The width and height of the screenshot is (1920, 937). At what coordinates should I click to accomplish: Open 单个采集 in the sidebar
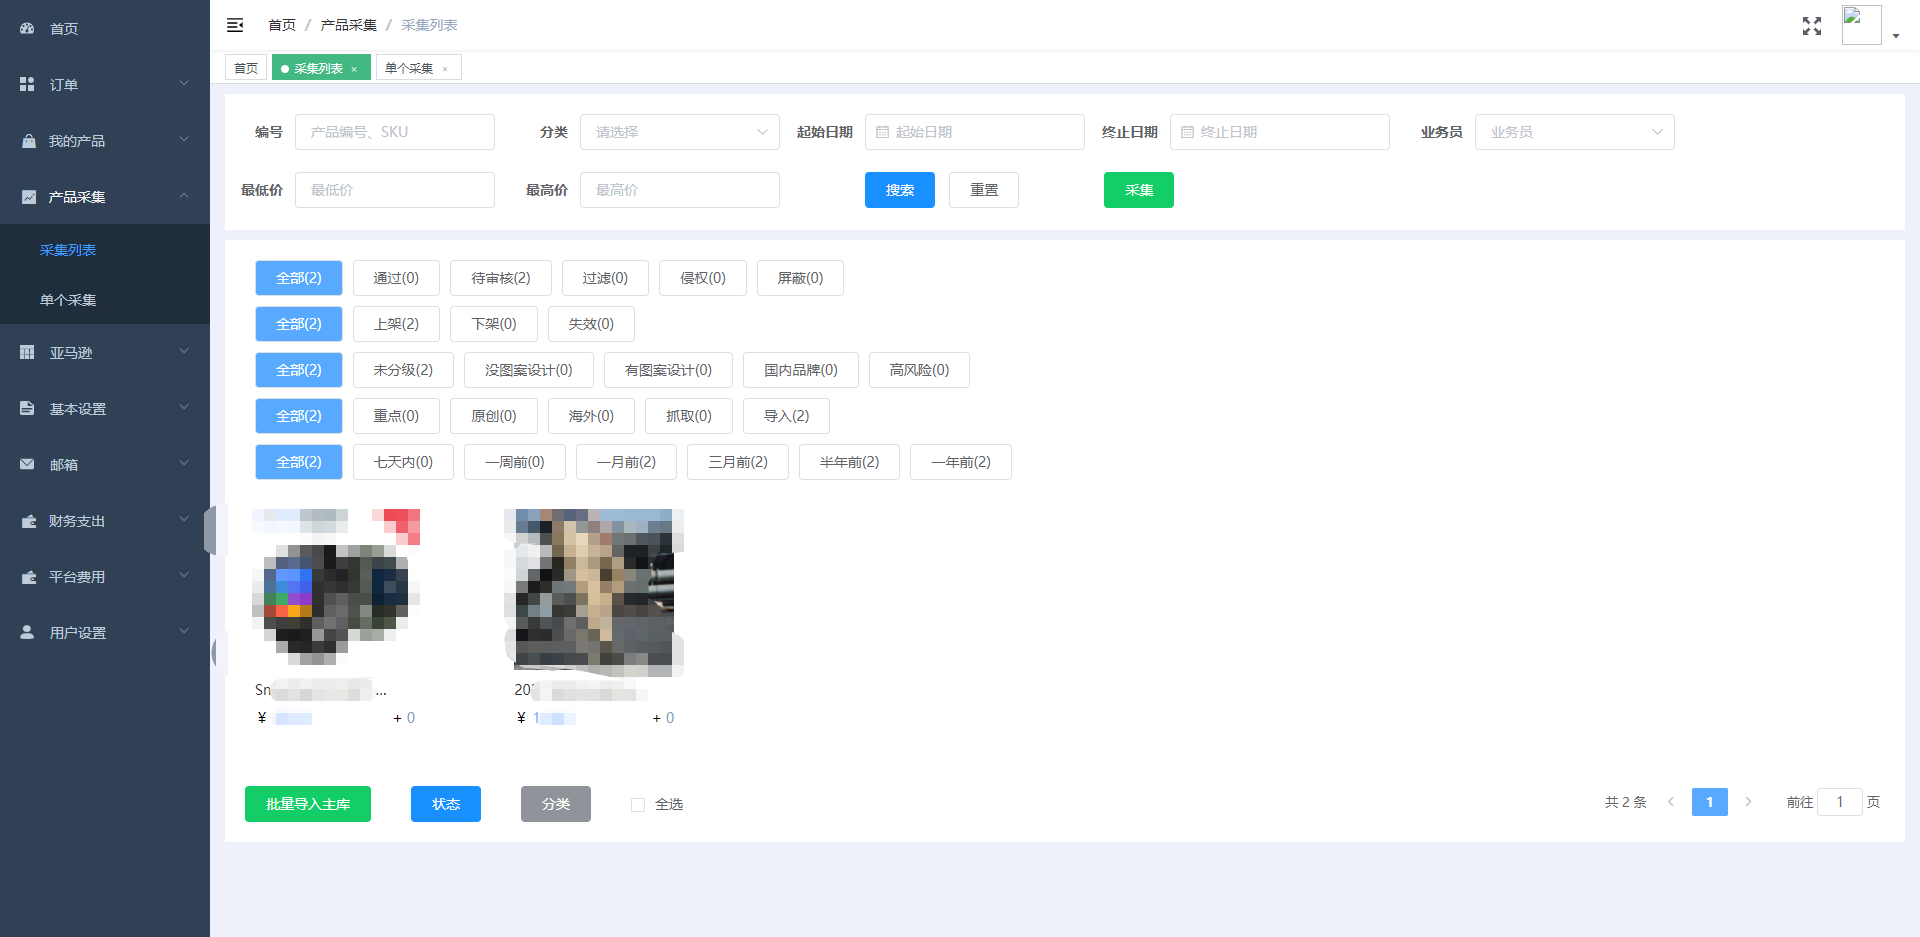68,300
